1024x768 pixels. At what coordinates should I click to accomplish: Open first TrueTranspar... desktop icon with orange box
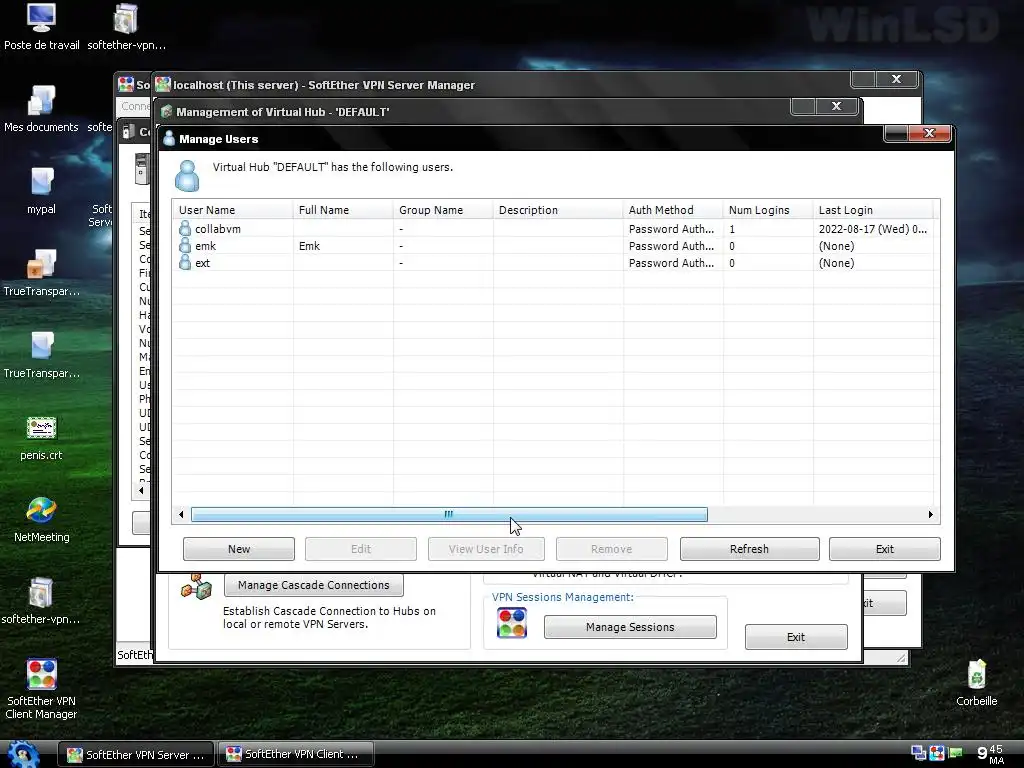[41, 274]
